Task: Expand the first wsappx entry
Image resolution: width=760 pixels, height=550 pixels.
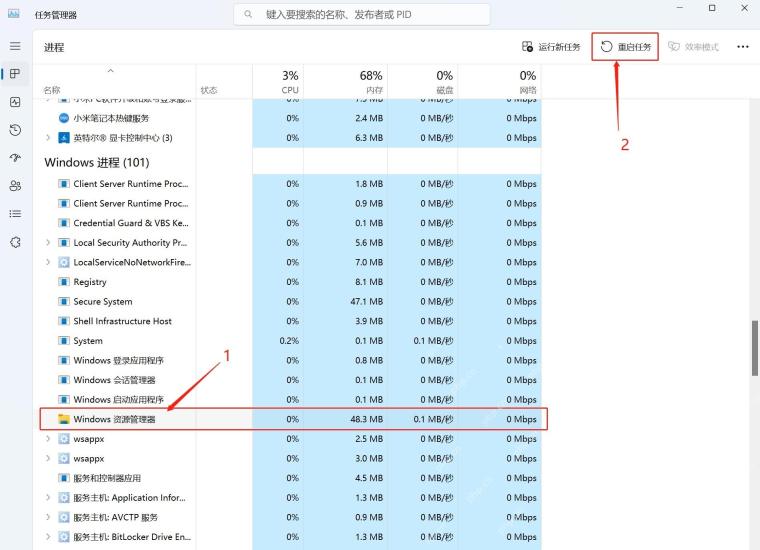Action: point(48,439)
